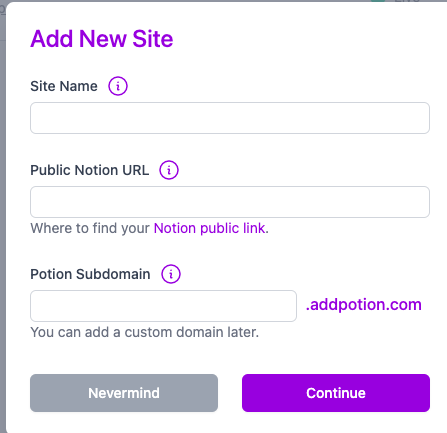
Task: Click the empty dialog area beside the heading
Action: click(300, 39)
